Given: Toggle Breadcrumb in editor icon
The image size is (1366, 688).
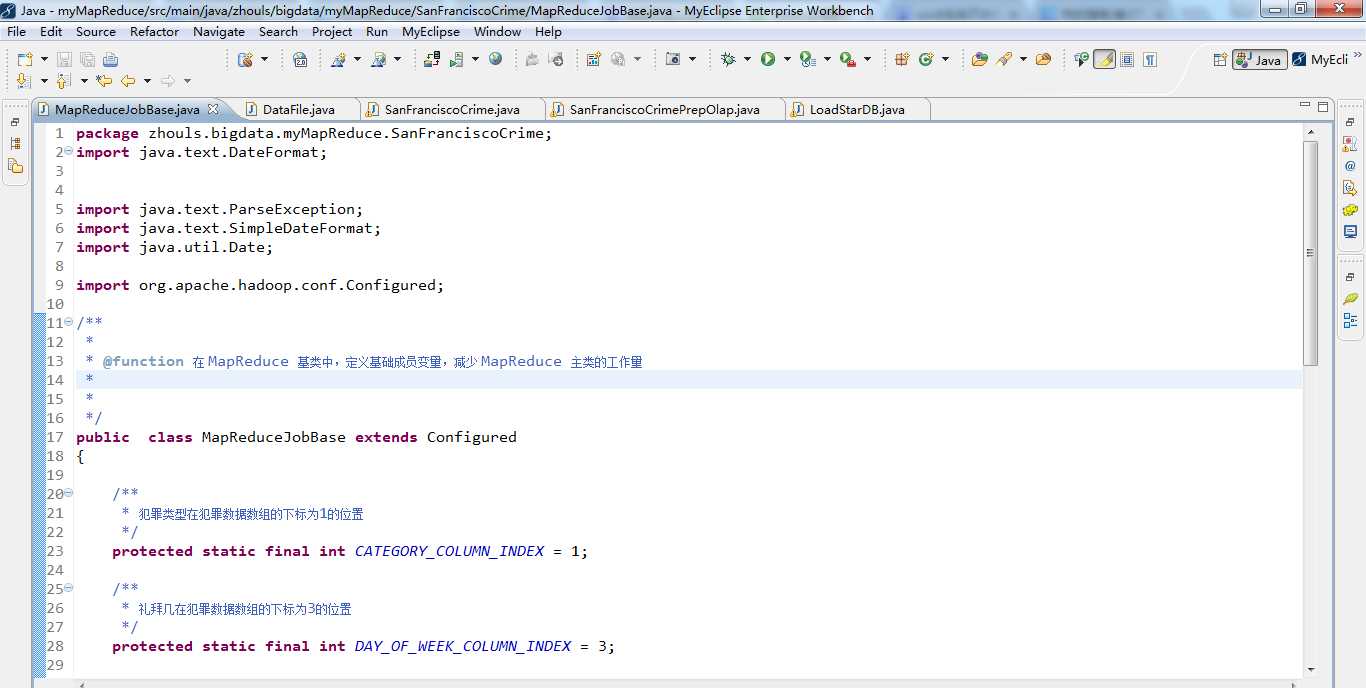Looking at the screenshot, I should [x=1081, y=59].
